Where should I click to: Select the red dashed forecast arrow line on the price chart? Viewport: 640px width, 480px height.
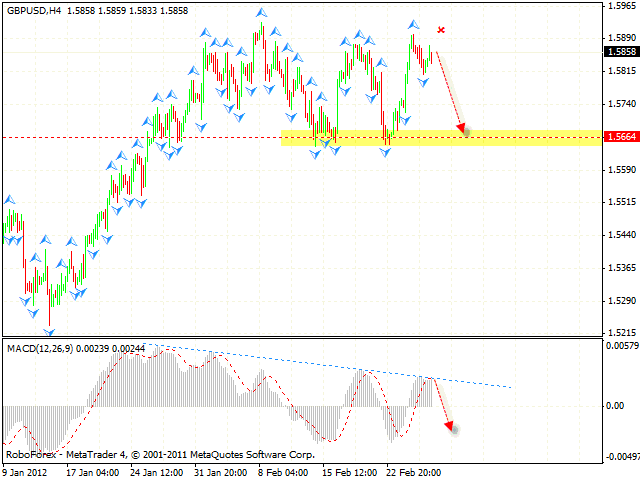click(449, 90)
